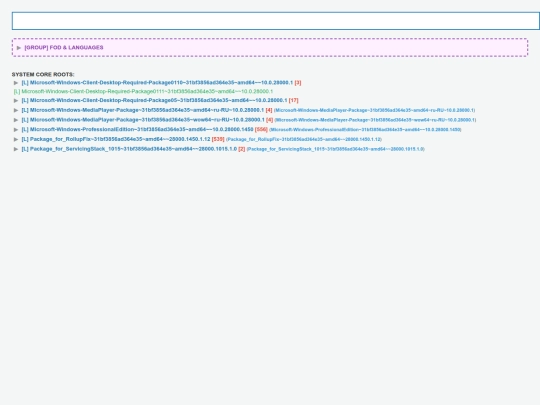Image resolution: width=540 pixels, height=405 pixels.
Task: Expand the FOD & LANGUAGES group triangle
Action: pos(19,48)
